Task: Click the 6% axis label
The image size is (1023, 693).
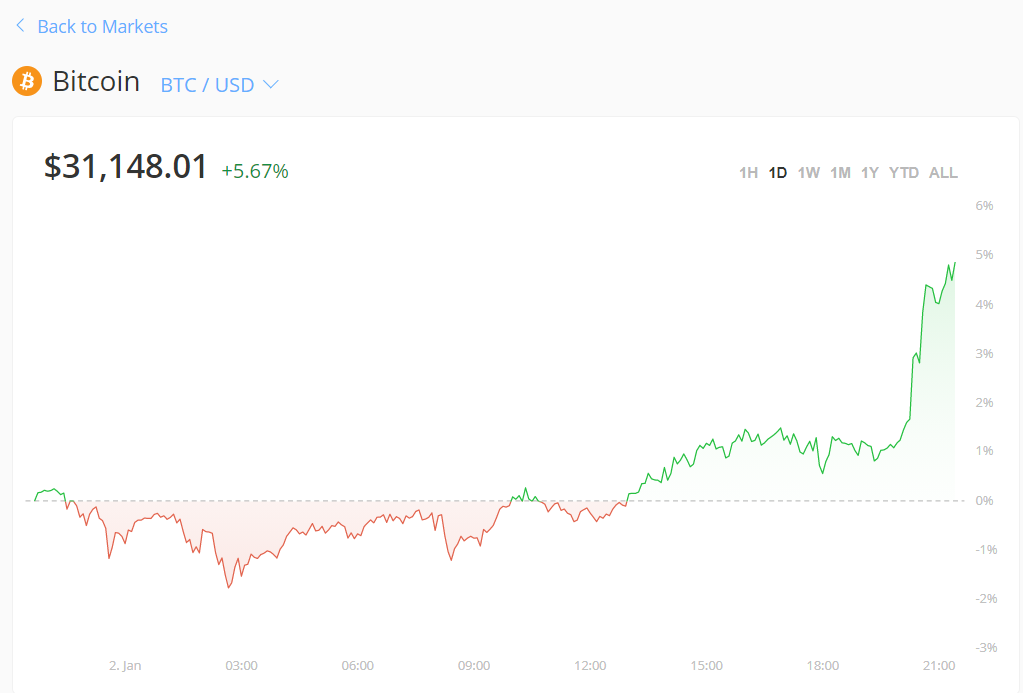Action: pos(984,206)
